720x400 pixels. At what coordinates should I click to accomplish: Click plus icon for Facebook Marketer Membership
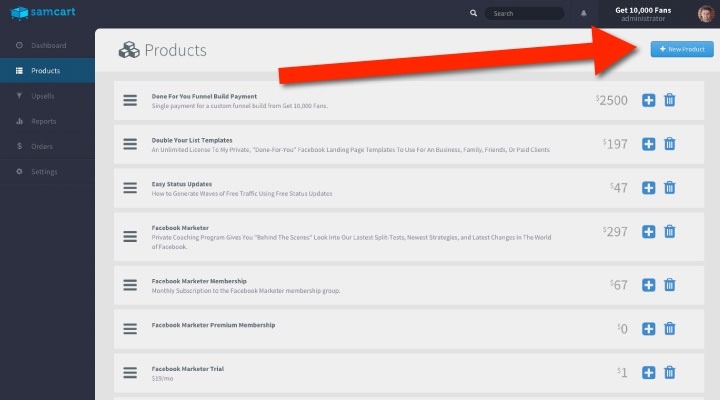648,285
